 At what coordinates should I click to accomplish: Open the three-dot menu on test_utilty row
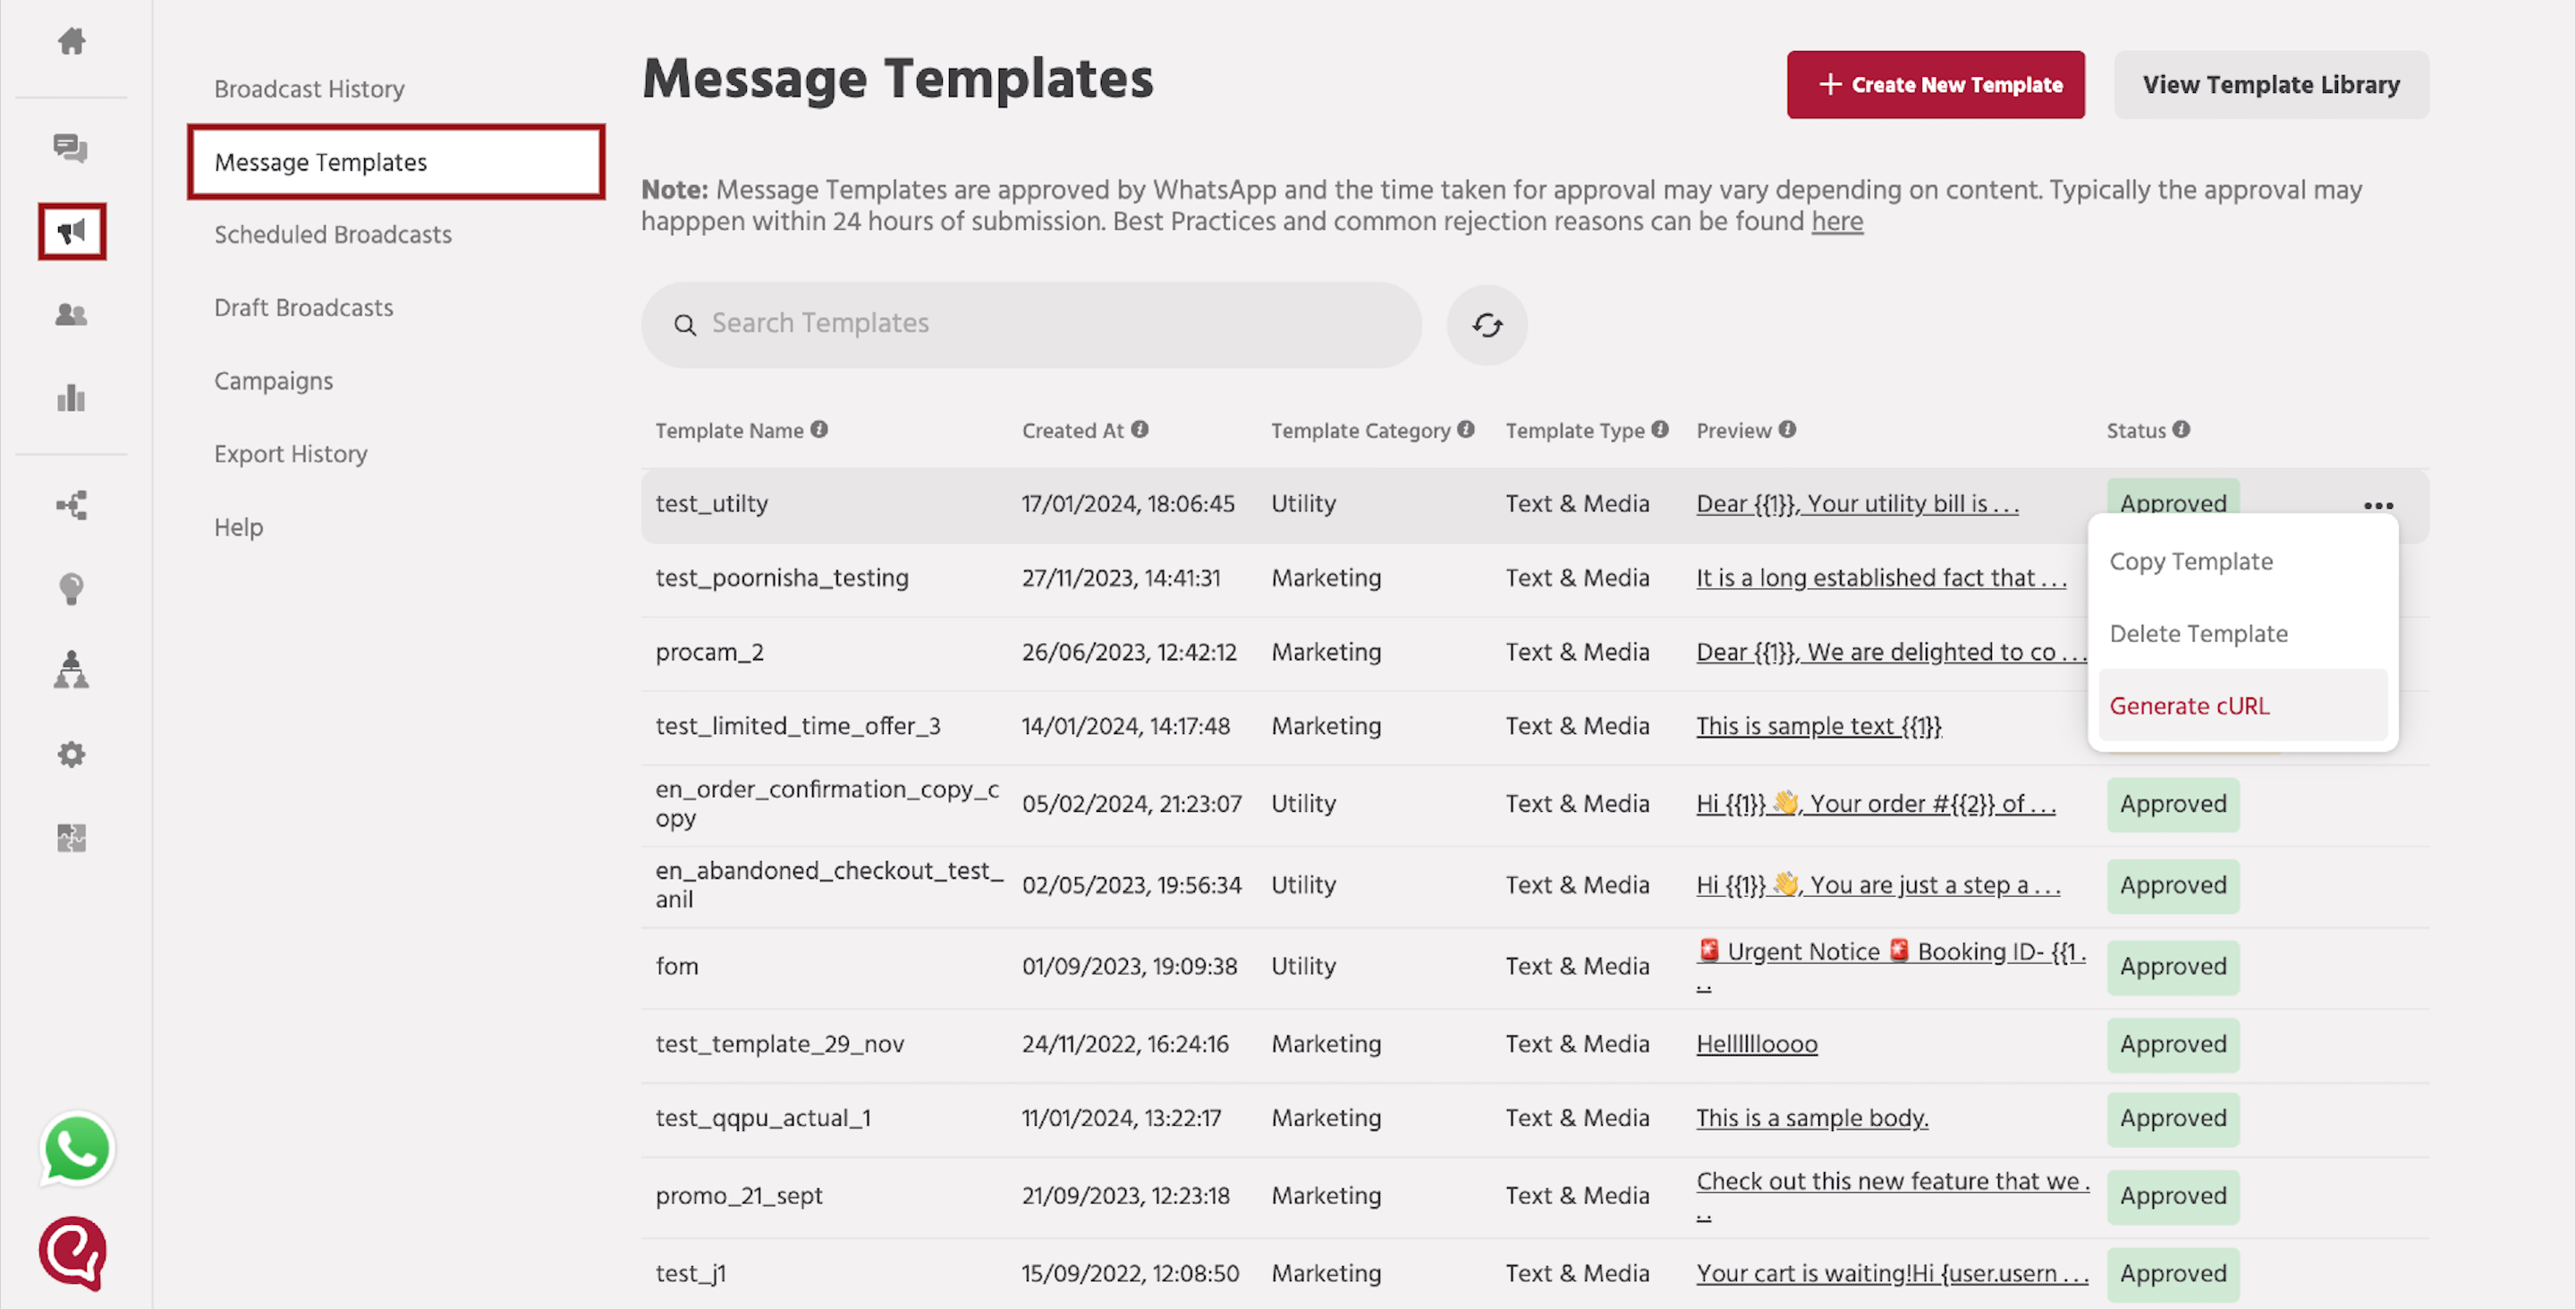[2378, 505]
